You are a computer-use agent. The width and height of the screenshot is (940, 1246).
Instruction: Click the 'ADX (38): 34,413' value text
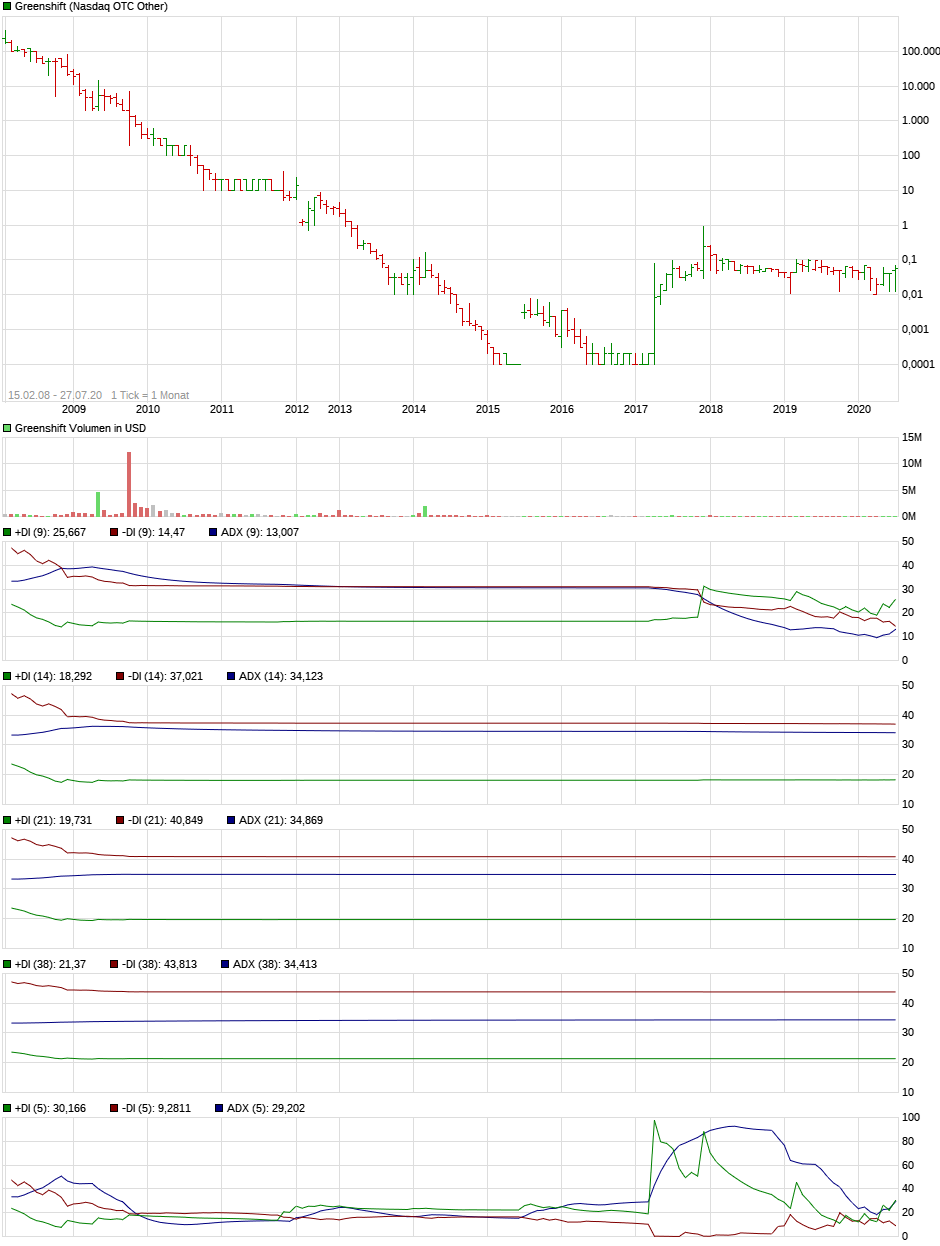point(275,964)
